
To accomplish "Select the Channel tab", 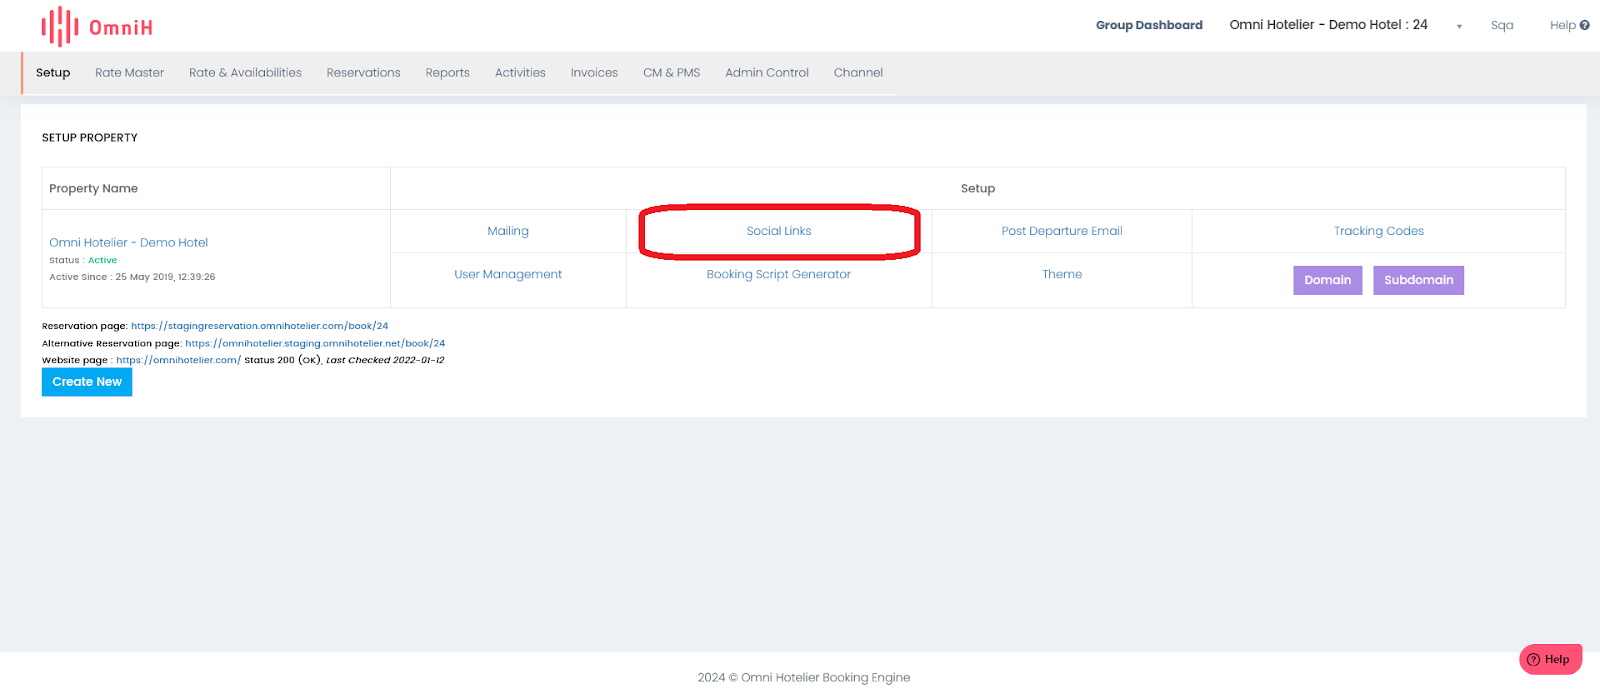I will [x=858, y=73].
